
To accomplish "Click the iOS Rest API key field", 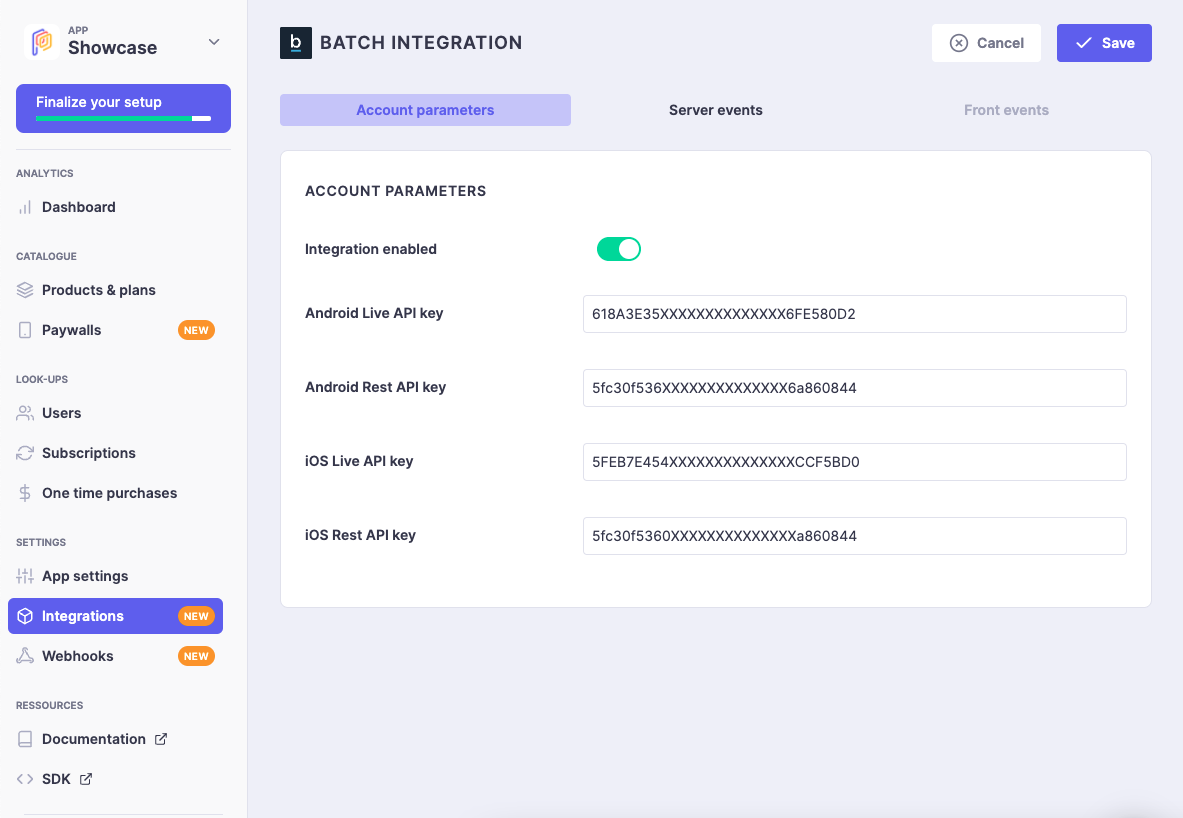I will (855, 536).
